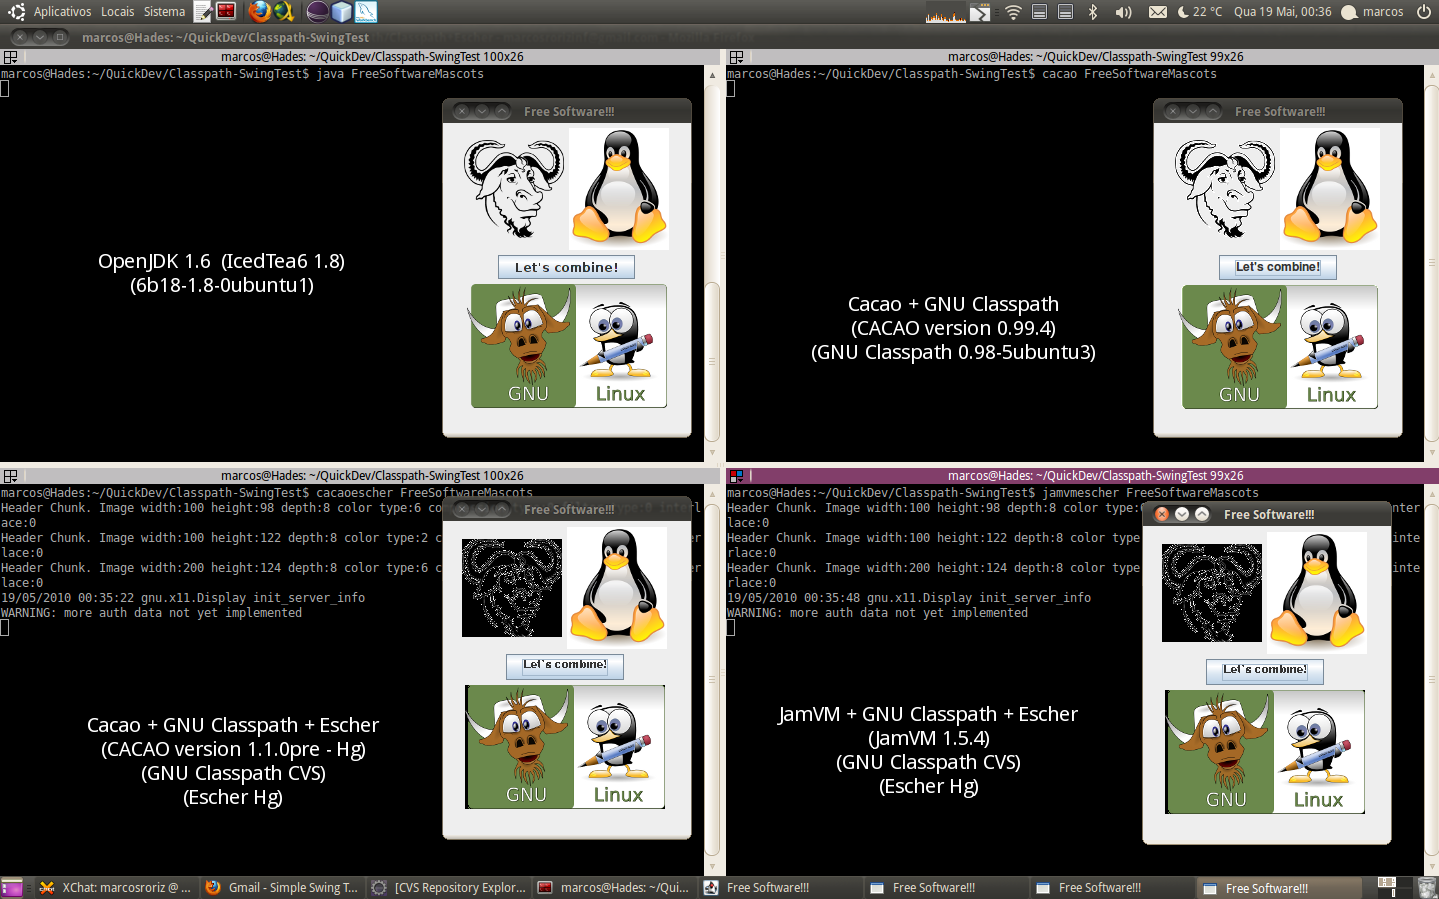Viewport: 1439px width, 899px height.
Task: Click the top-left terminal pane scrollbar
Action: pos(712,263)
